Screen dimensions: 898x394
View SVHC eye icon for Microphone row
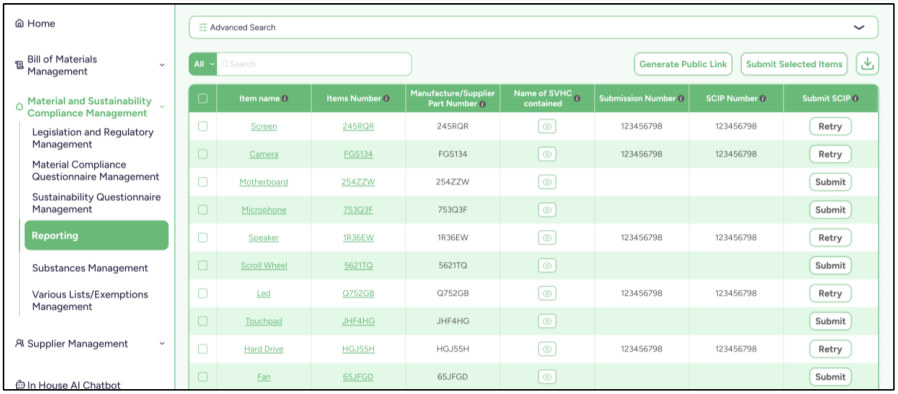(x=547, y=210)
